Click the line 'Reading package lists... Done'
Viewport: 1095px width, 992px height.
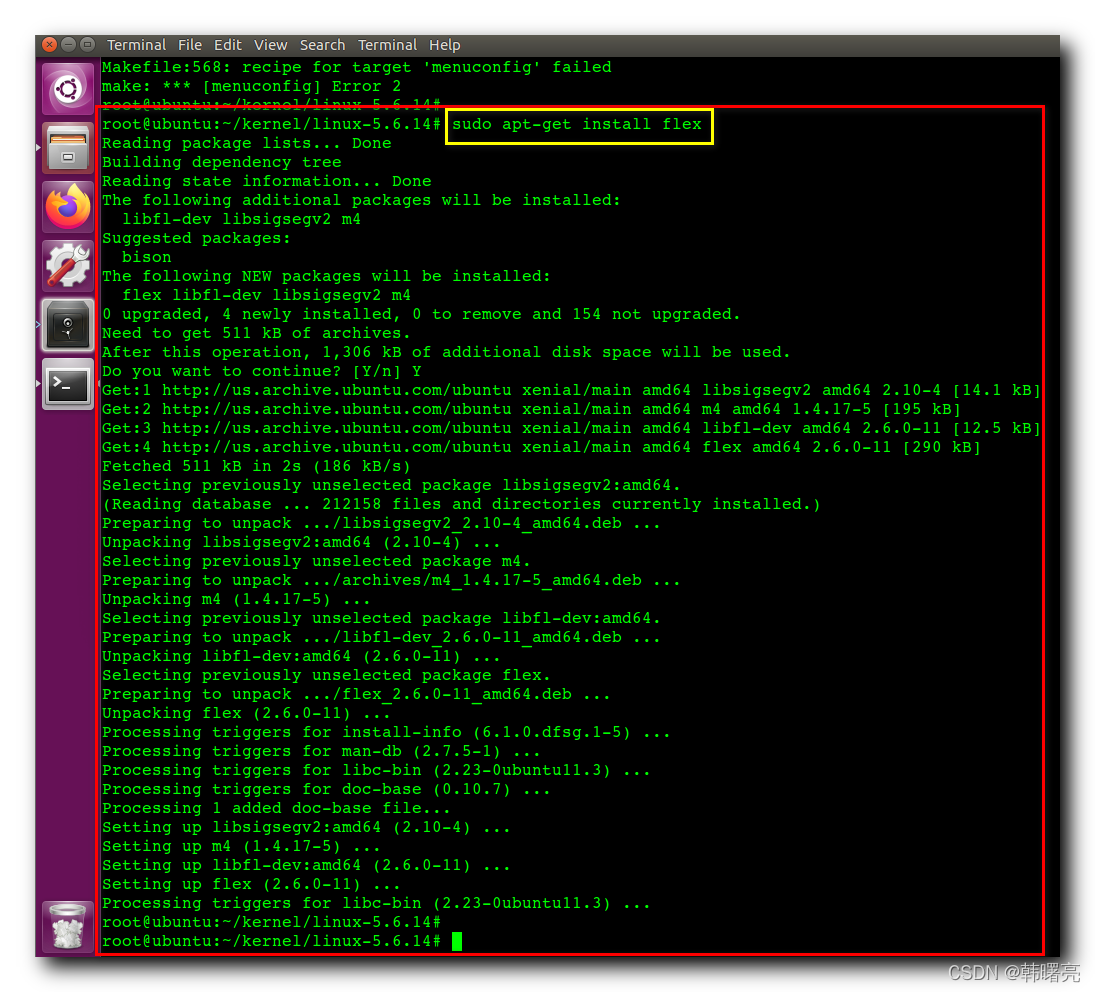point(247,143)
